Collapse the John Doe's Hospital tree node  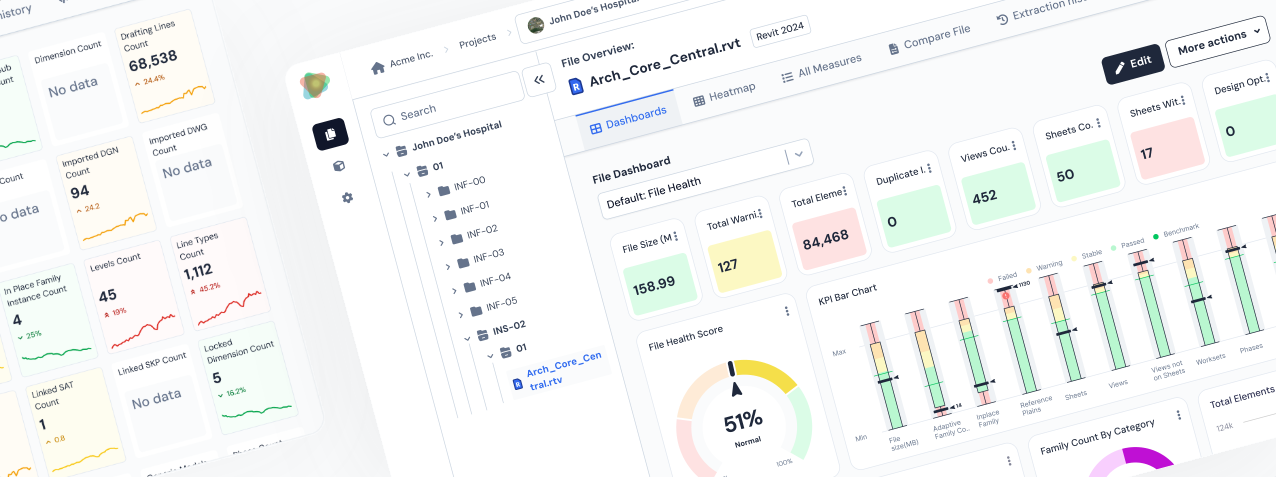(x=385, y=153)
